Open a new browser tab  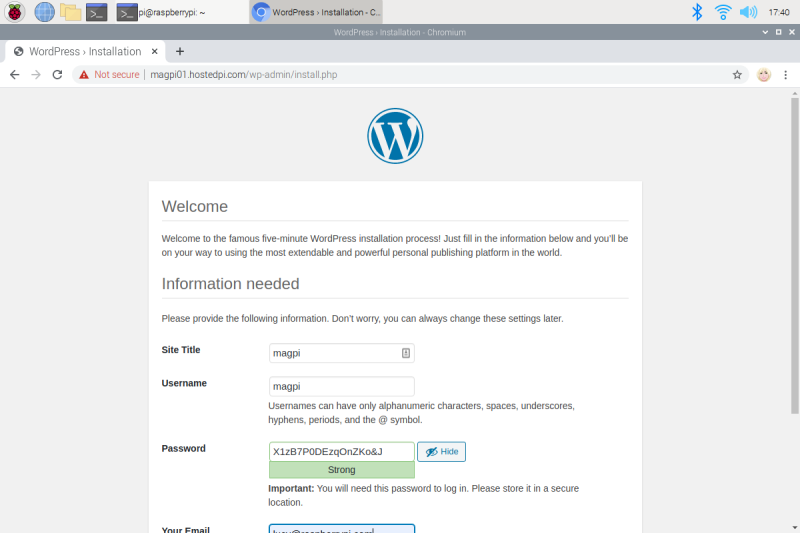(x=180, y=52)
